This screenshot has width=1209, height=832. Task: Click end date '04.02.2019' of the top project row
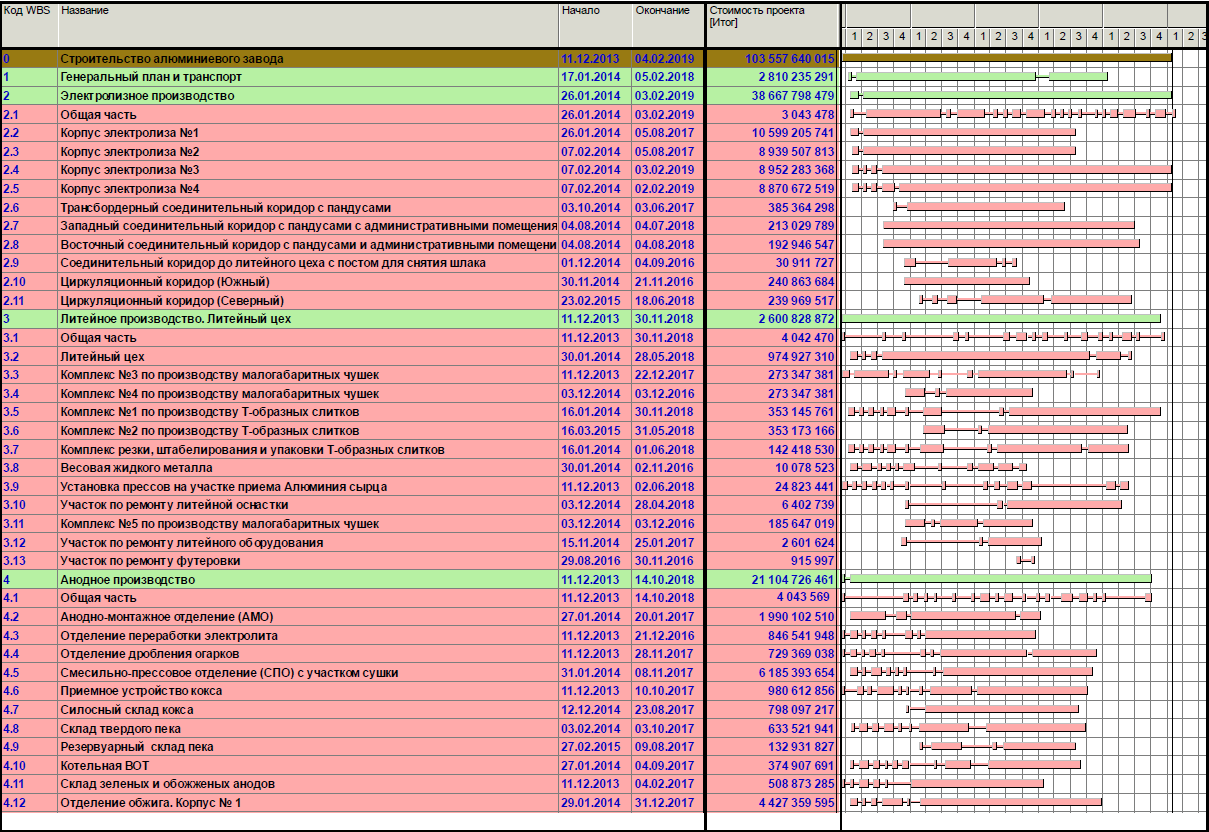tap(668, 59)
